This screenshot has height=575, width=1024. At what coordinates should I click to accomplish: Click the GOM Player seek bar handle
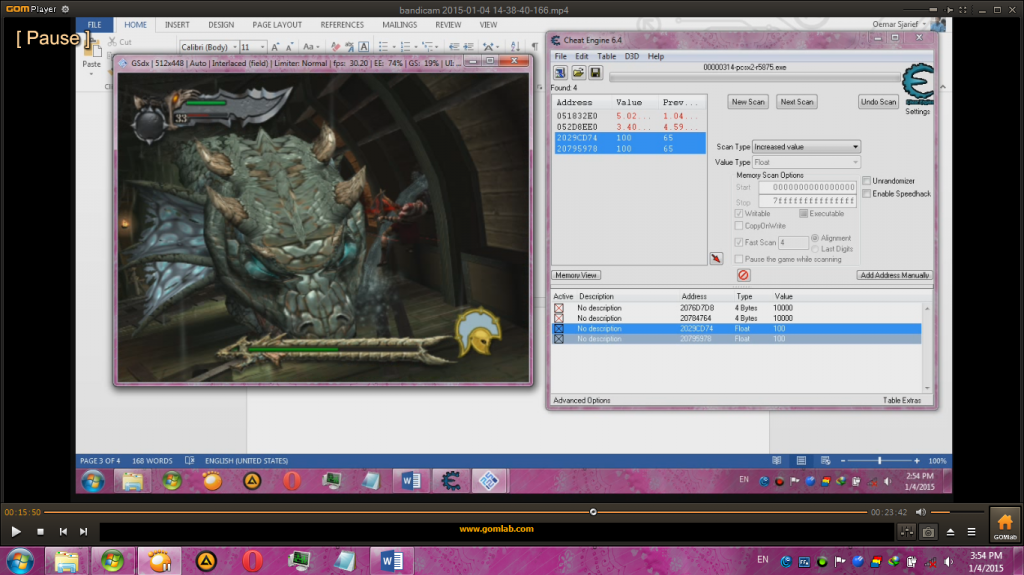pos(593,512)
